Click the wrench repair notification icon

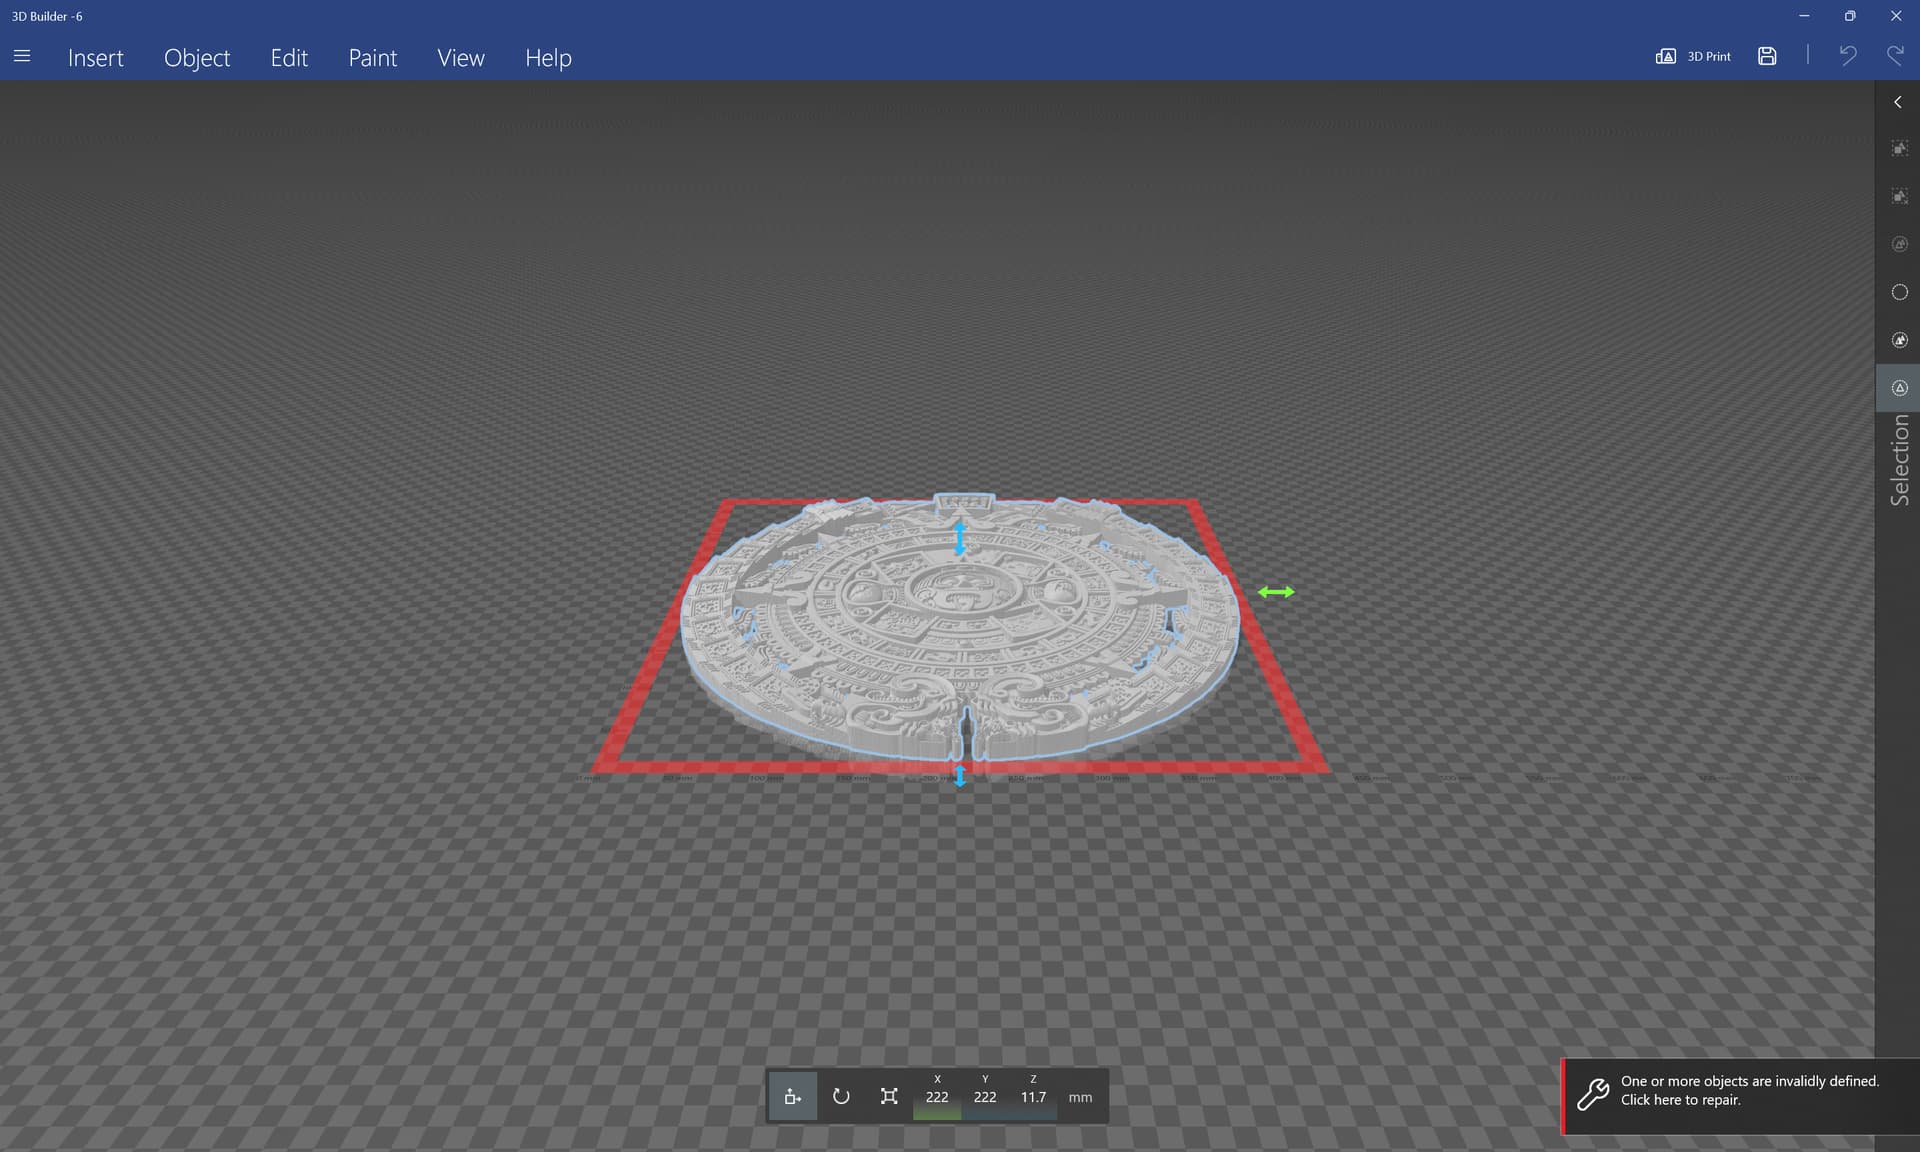click(1593, 1094)
